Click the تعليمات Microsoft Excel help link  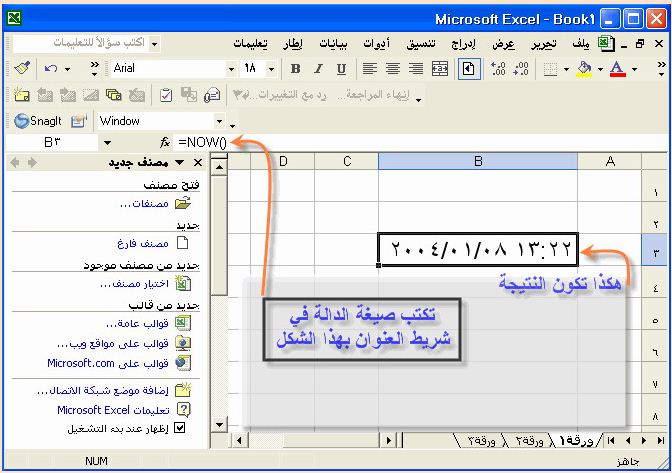coord(113,410)
